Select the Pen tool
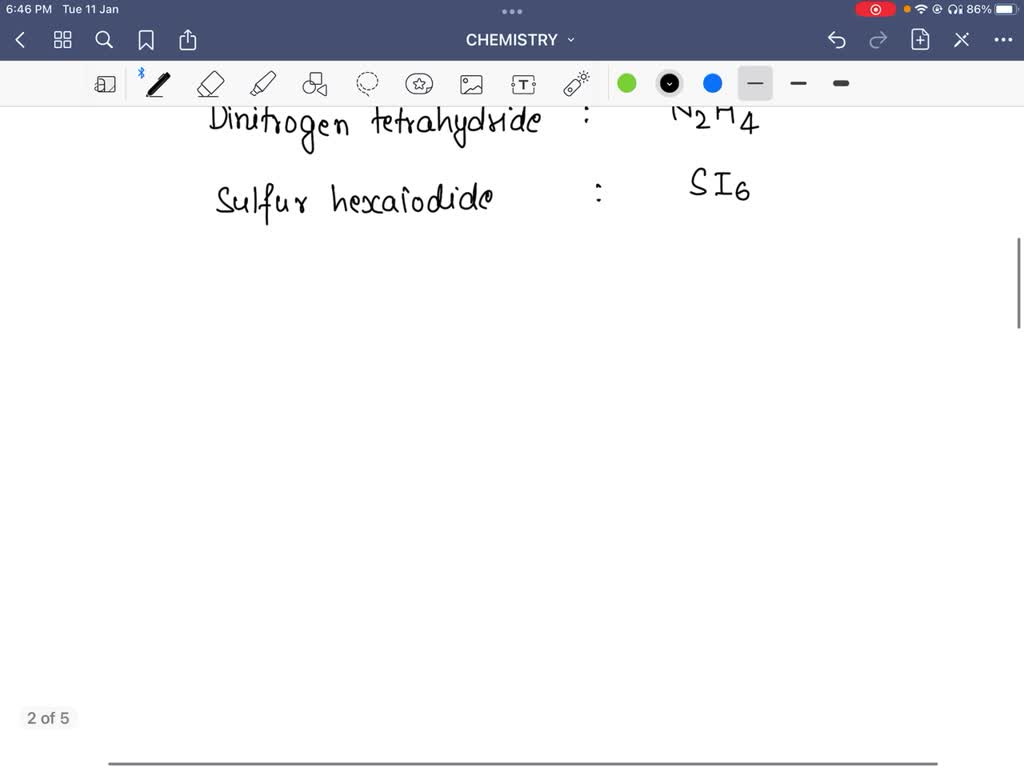The height and width of the screenshot is (768, 1024). tap(157, 84)
